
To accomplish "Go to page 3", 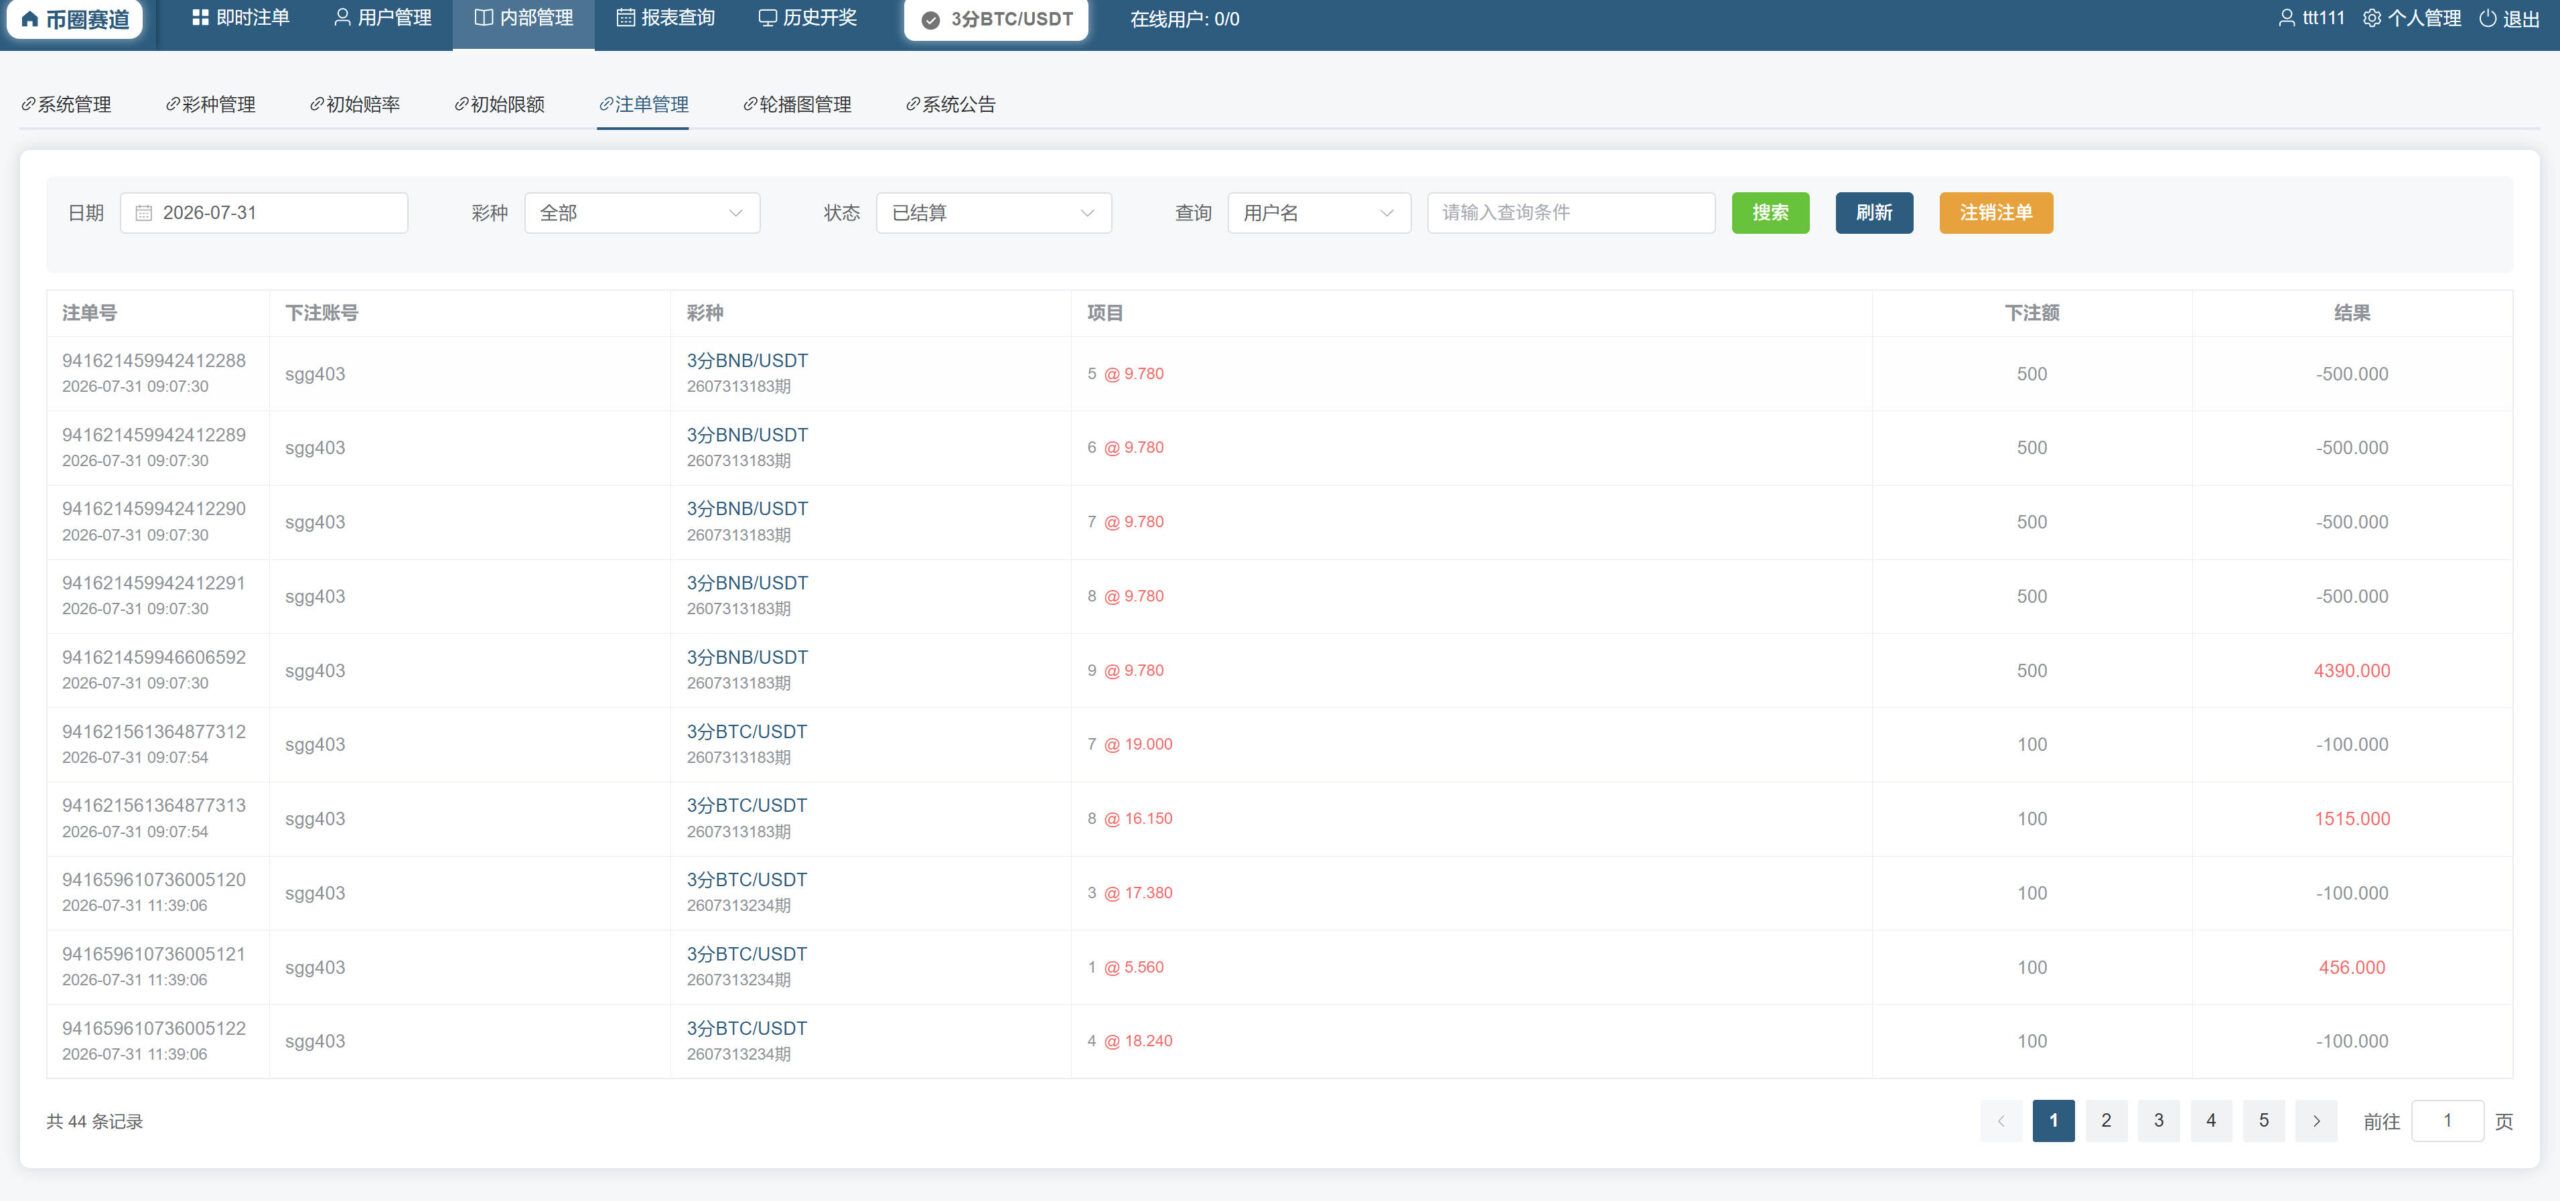I will click(2159, 1121).
